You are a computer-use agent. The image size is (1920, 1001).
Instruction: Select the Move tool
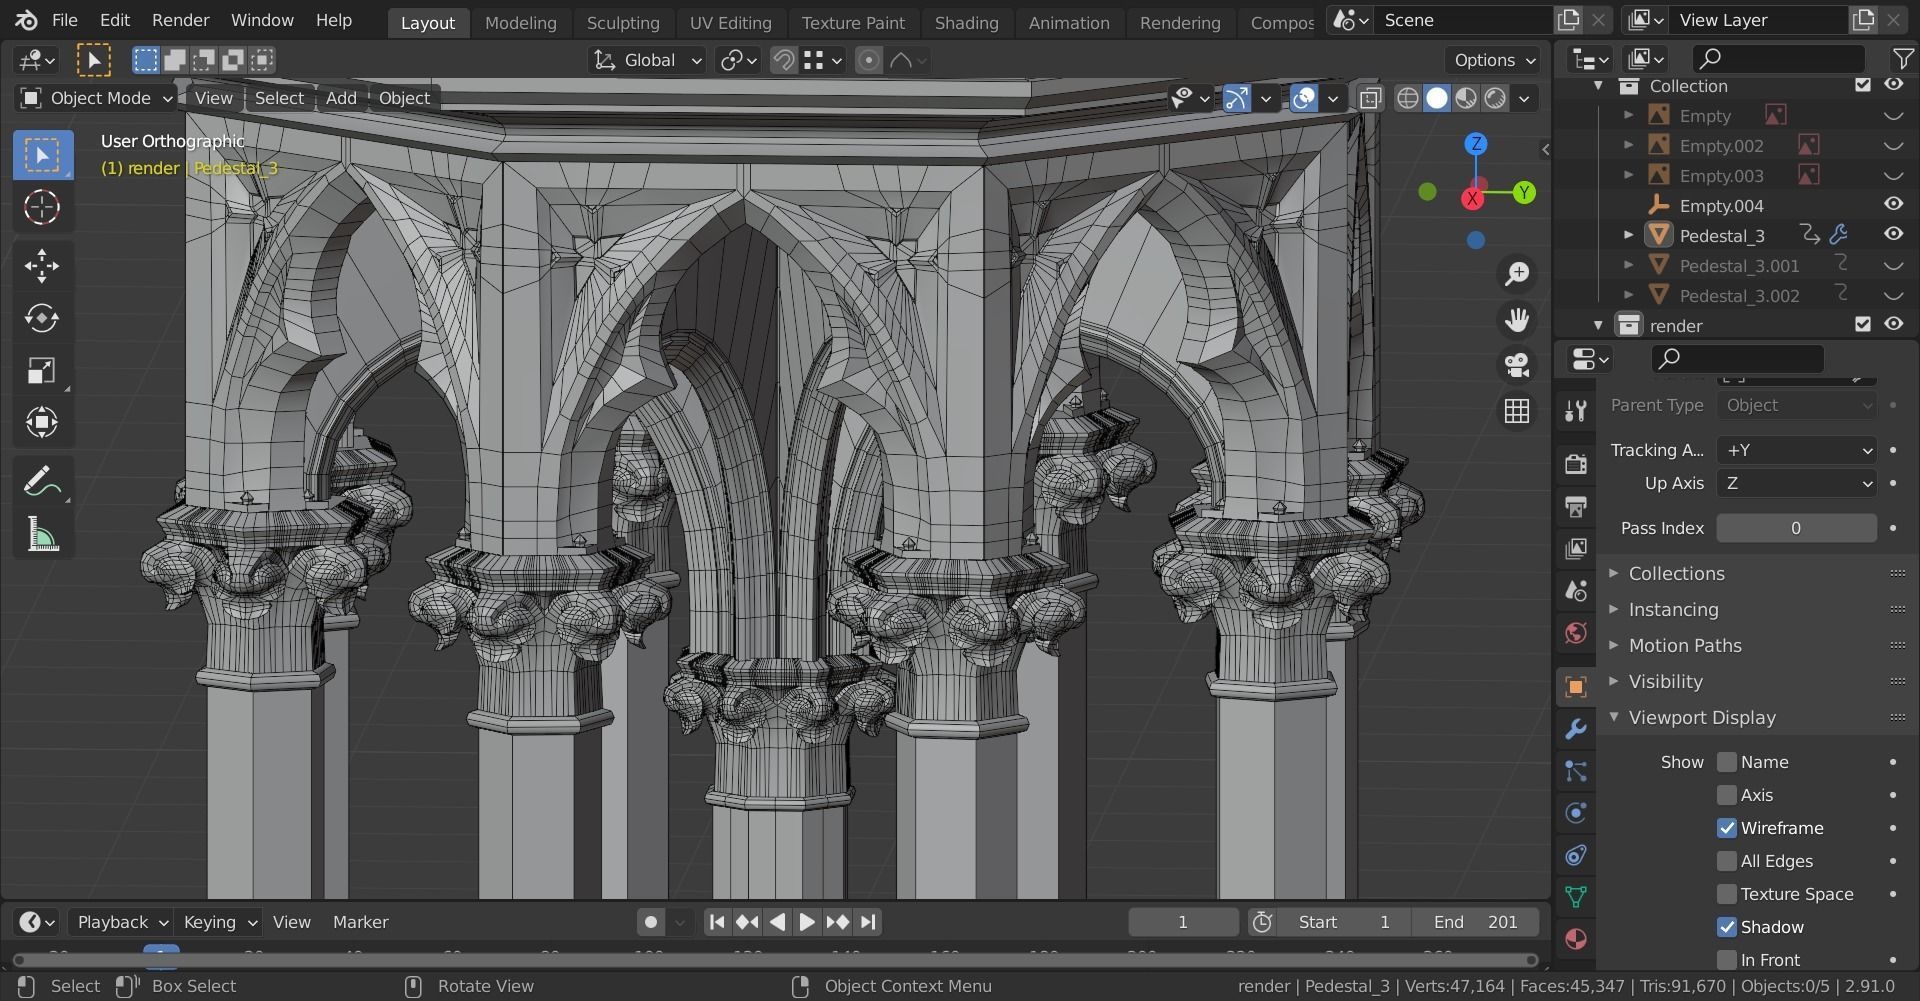pos(42,265)
